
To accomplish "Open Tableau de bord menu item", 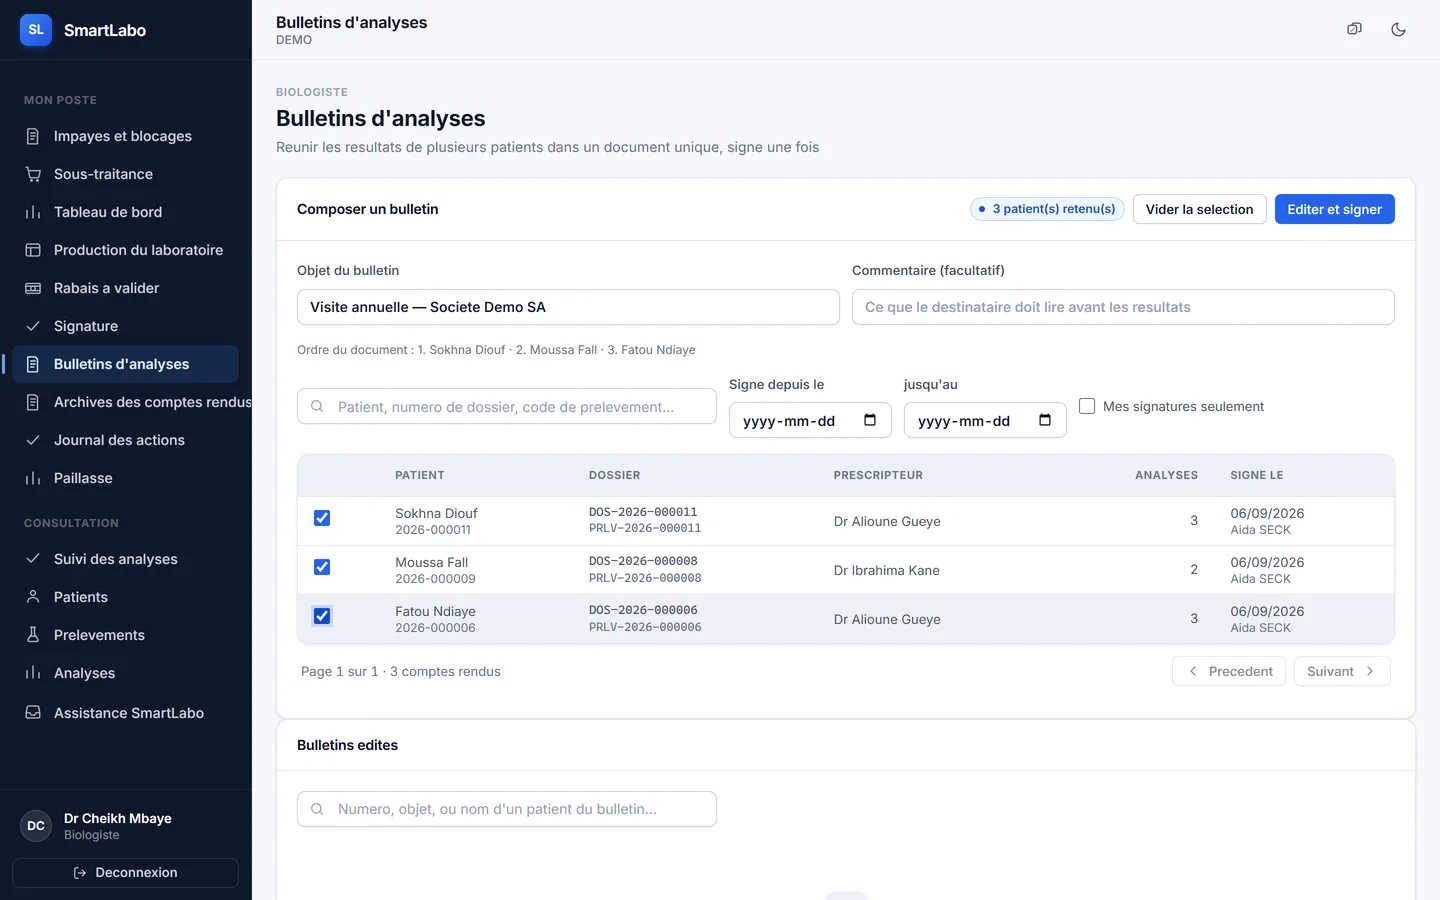I will [125, 212].
